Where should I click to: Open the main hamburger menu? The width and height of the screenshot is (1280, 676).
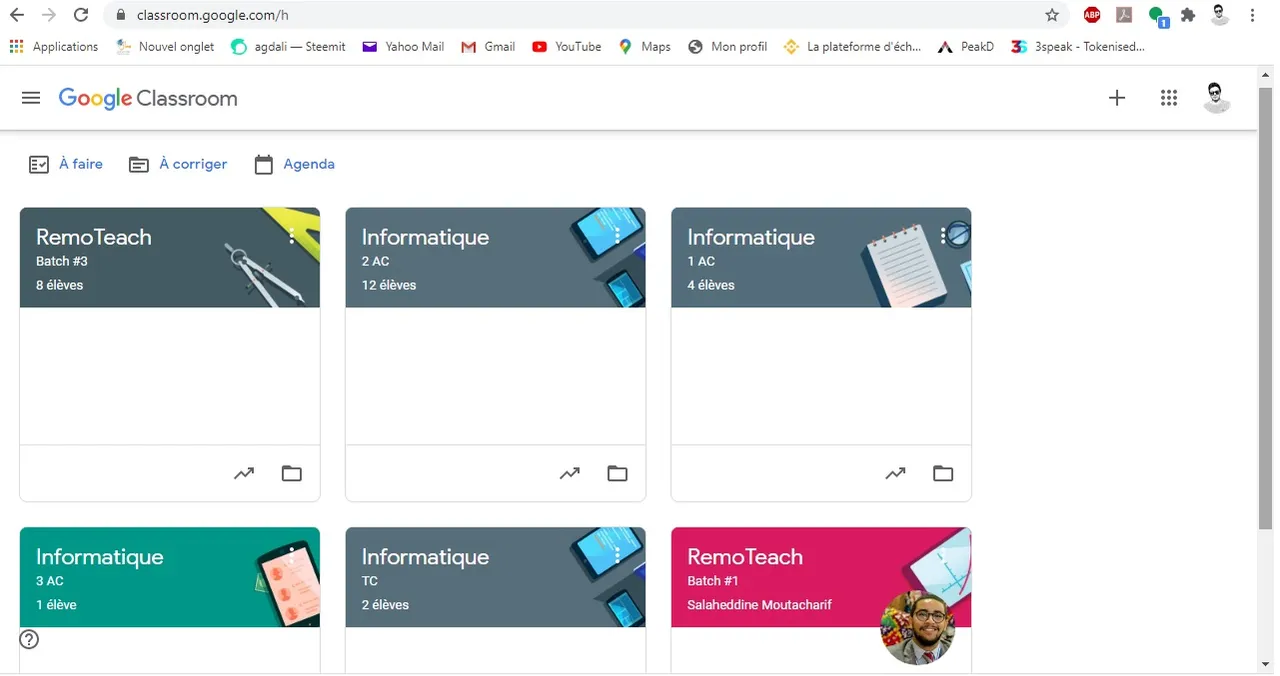click(x=31, y=98)
